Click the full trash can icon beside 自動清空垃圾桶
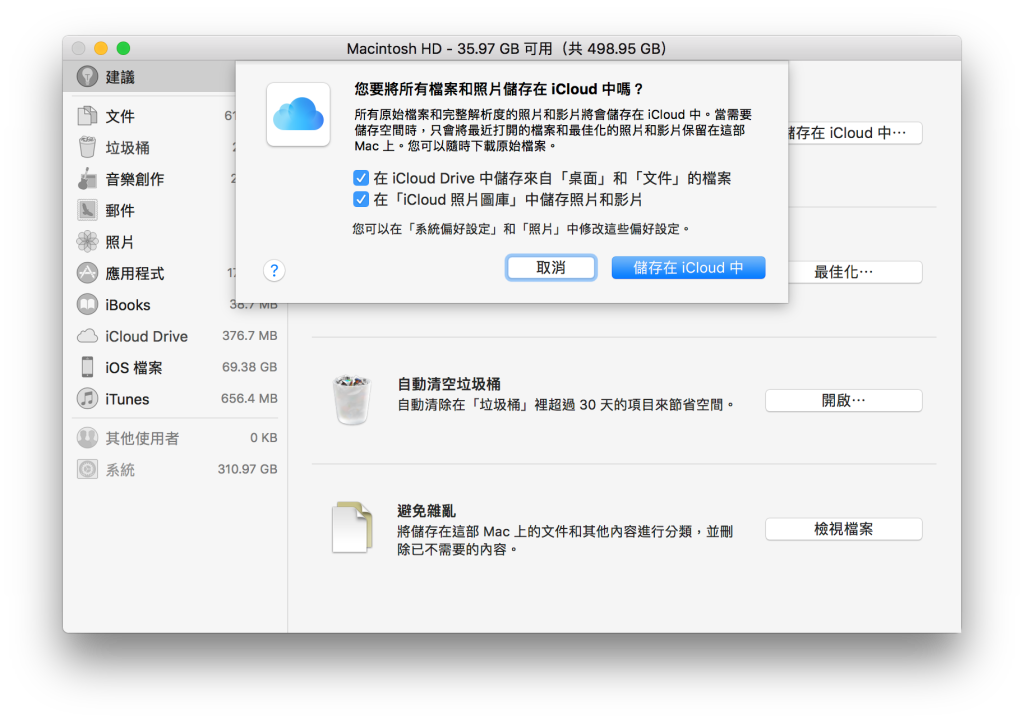 (x=352, y=400)
